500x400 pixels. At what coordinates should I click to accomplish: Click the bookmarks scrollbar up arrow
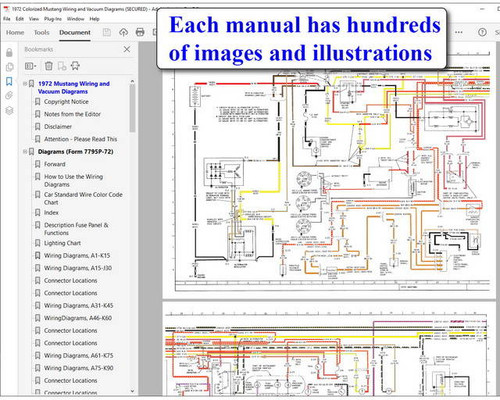tap(132, 81)
